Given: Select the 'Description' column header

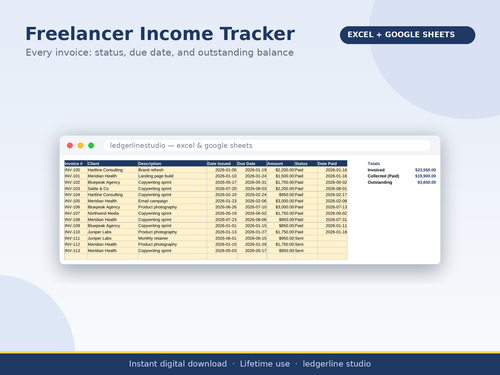Looking at the screenshot, I should click(x=172, y=163).
